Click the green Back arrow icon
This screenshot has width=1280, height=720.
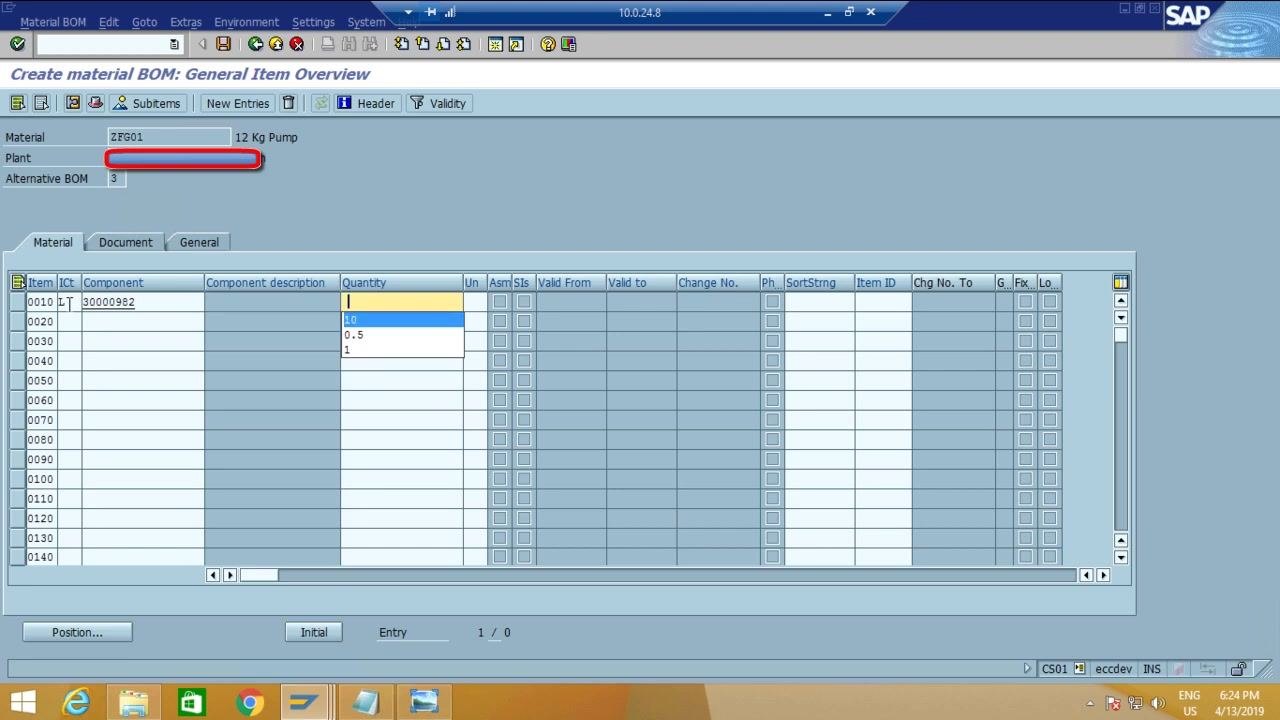tap(256, 44)
